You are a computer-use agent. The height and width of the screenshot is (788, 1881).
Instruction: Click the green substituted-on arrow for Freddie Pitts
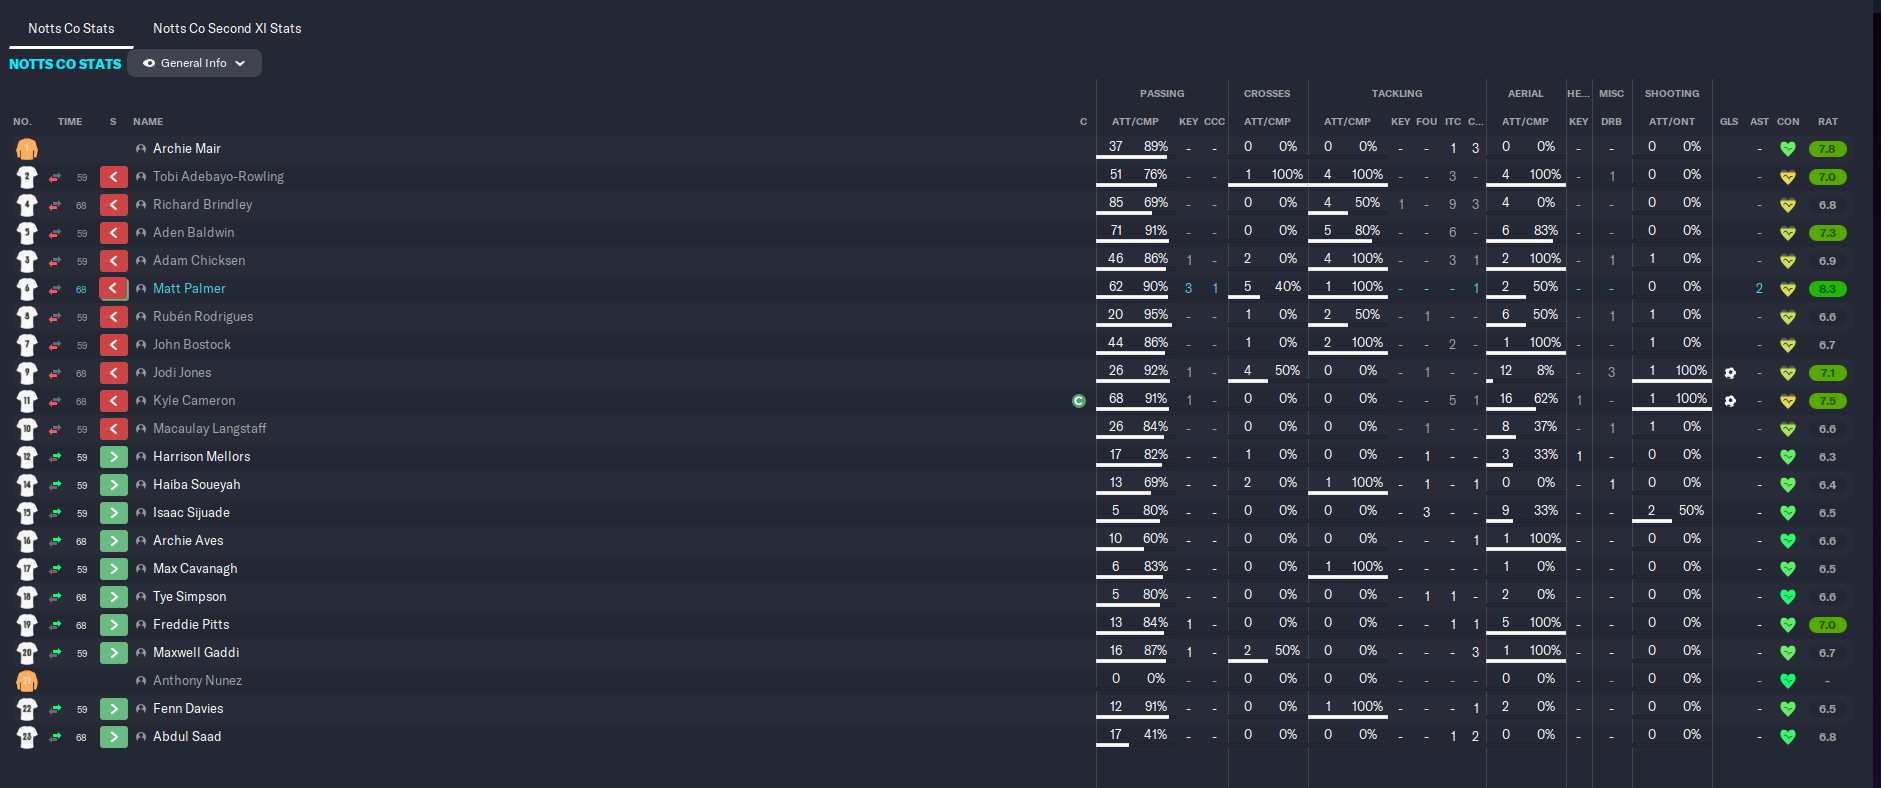tap(114, 625)
